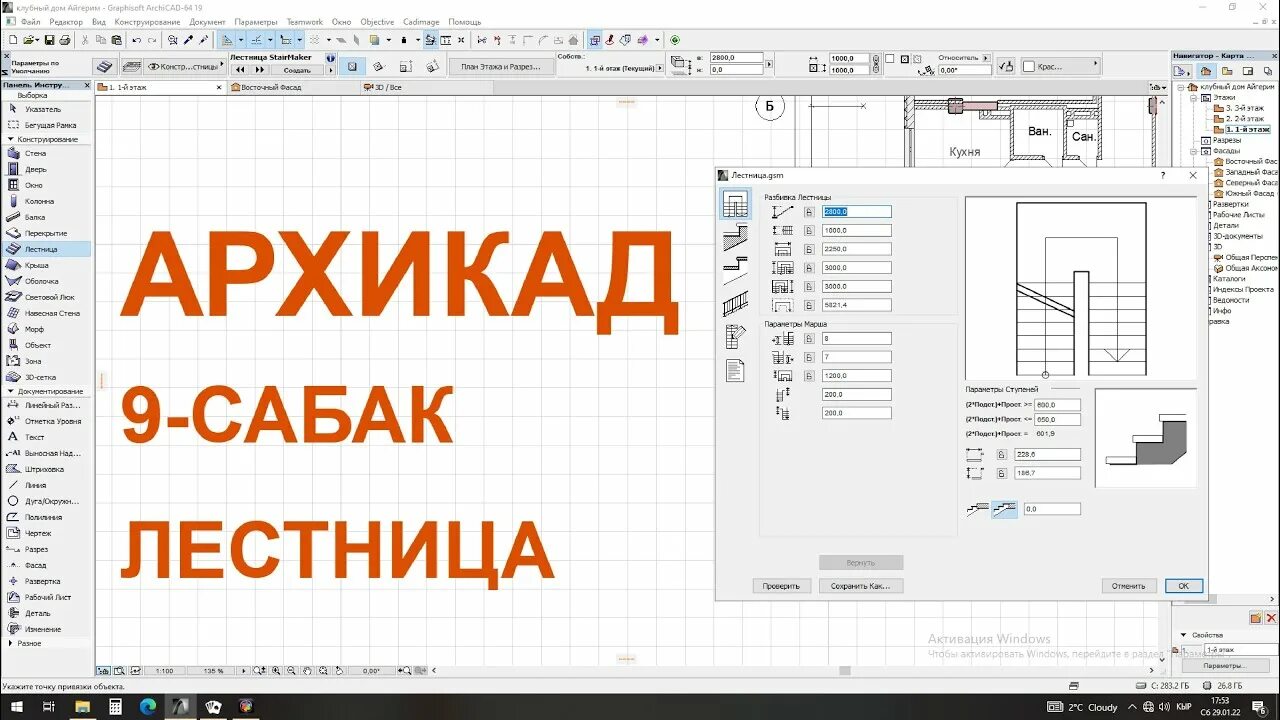Toggle lock beside the 2800,0 field

pyautogui.click(x=809, y=212)
